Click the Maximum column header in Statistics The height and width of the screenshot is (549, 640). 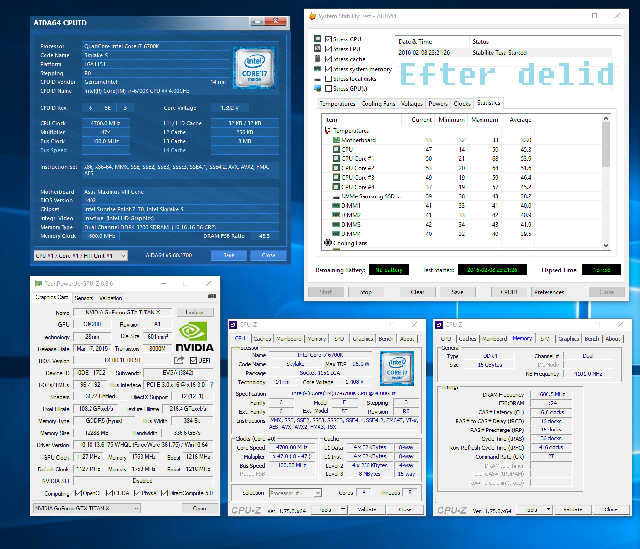tap(484, 120)
